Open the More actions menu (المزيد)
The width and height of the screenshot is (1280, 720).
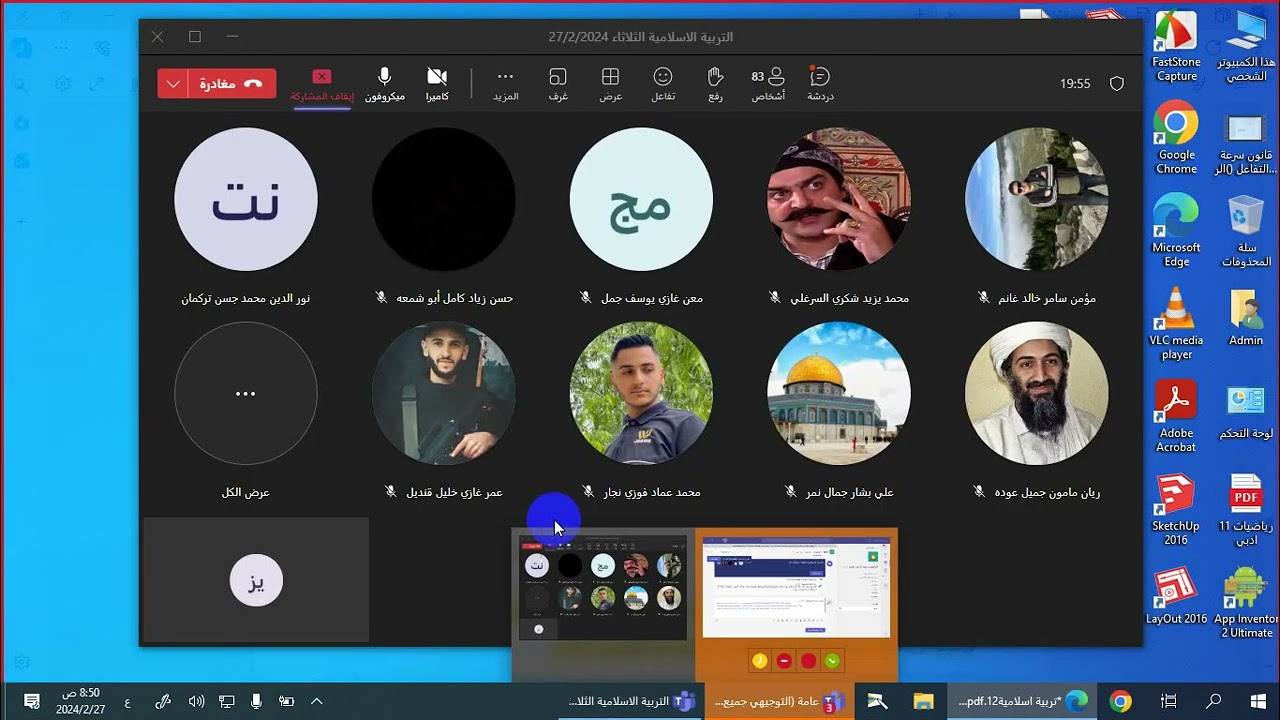click(505, 84)
